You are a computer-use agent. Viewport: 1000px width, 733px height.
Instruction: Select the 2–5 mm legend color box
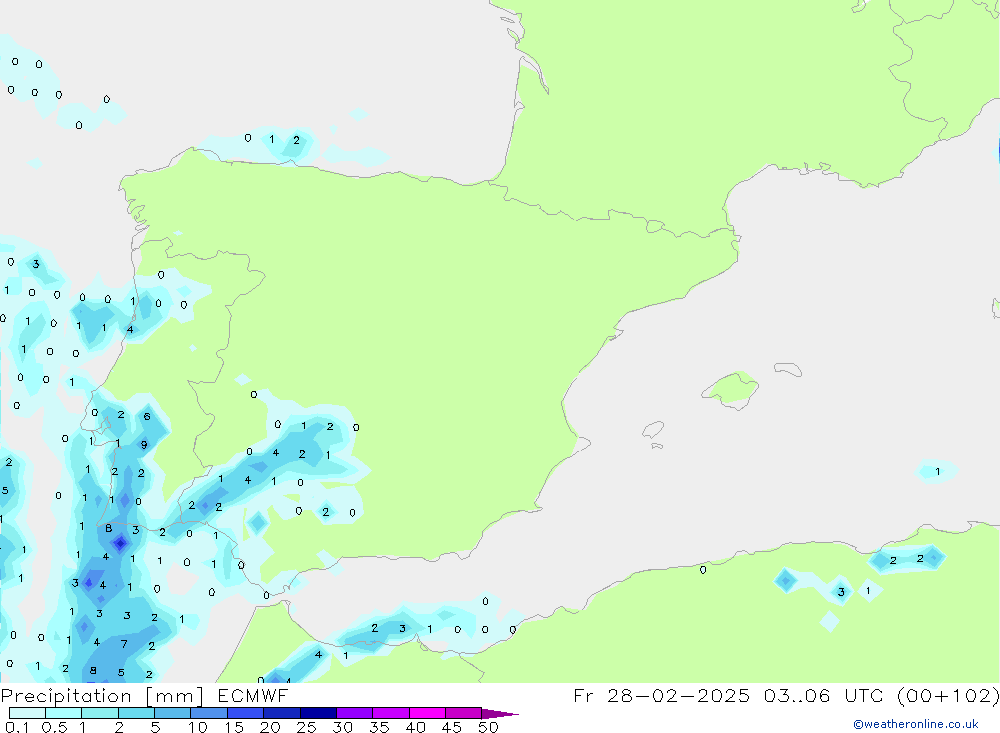pyautogui.click(x=136, y=713)
